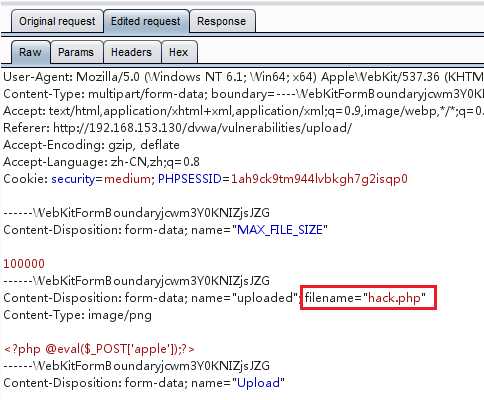Click the Accept-Encoding gzip, deflate line
The image size is (484, 400).
click(x=91, y=145)
